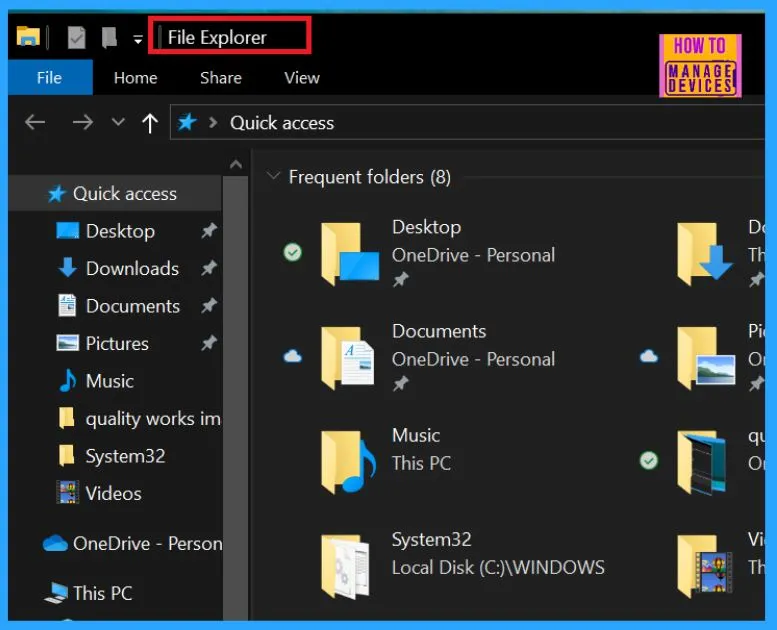Select the Videos folder icon in Frequent folders

(x=705, y=566)
